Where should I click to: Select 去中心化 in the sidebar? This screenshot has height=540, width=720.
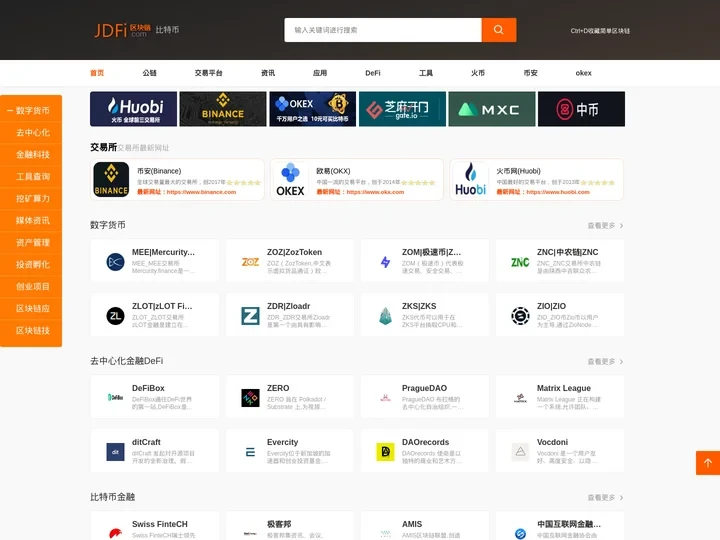(x=31, y=132)
